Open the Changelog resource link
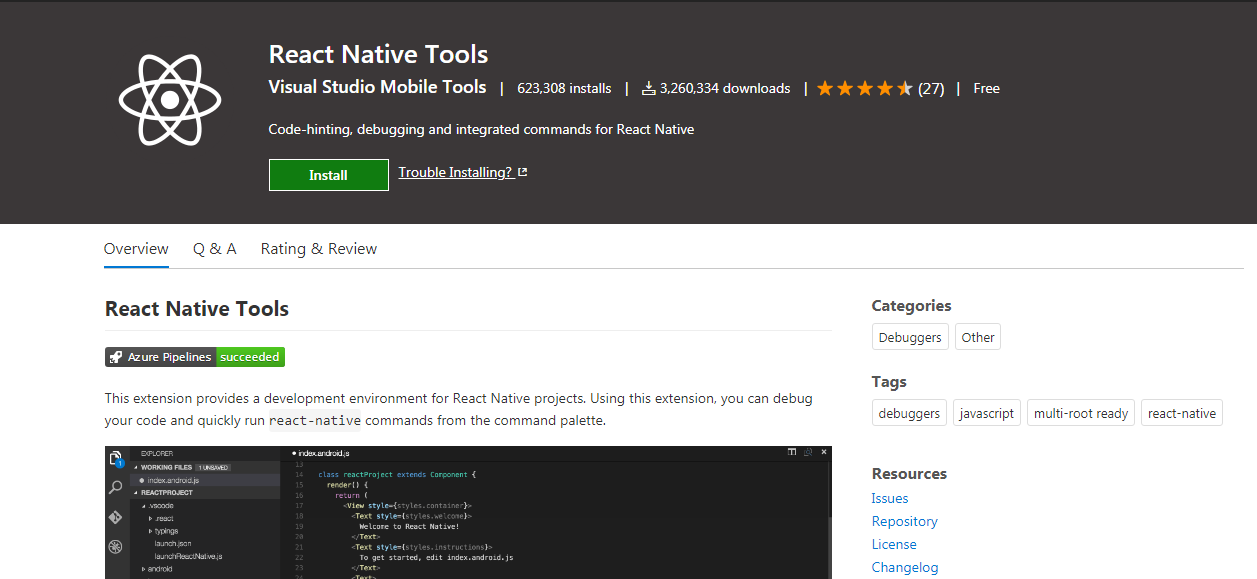The width and height of the screenshot is (1257, 579). 905,567
